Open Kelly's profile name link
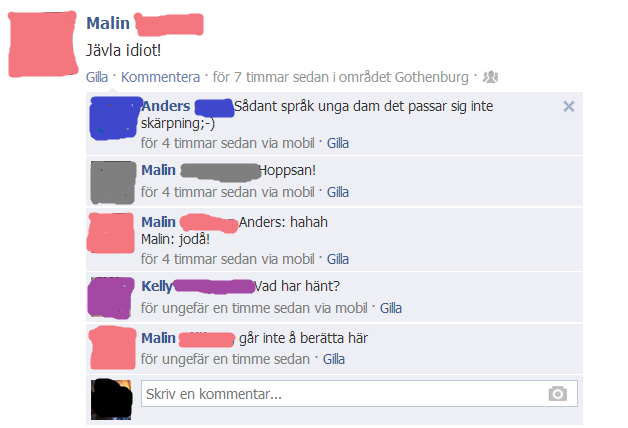Image resolution: width=628 pixels, height=428 pixels. pos(157,286)
